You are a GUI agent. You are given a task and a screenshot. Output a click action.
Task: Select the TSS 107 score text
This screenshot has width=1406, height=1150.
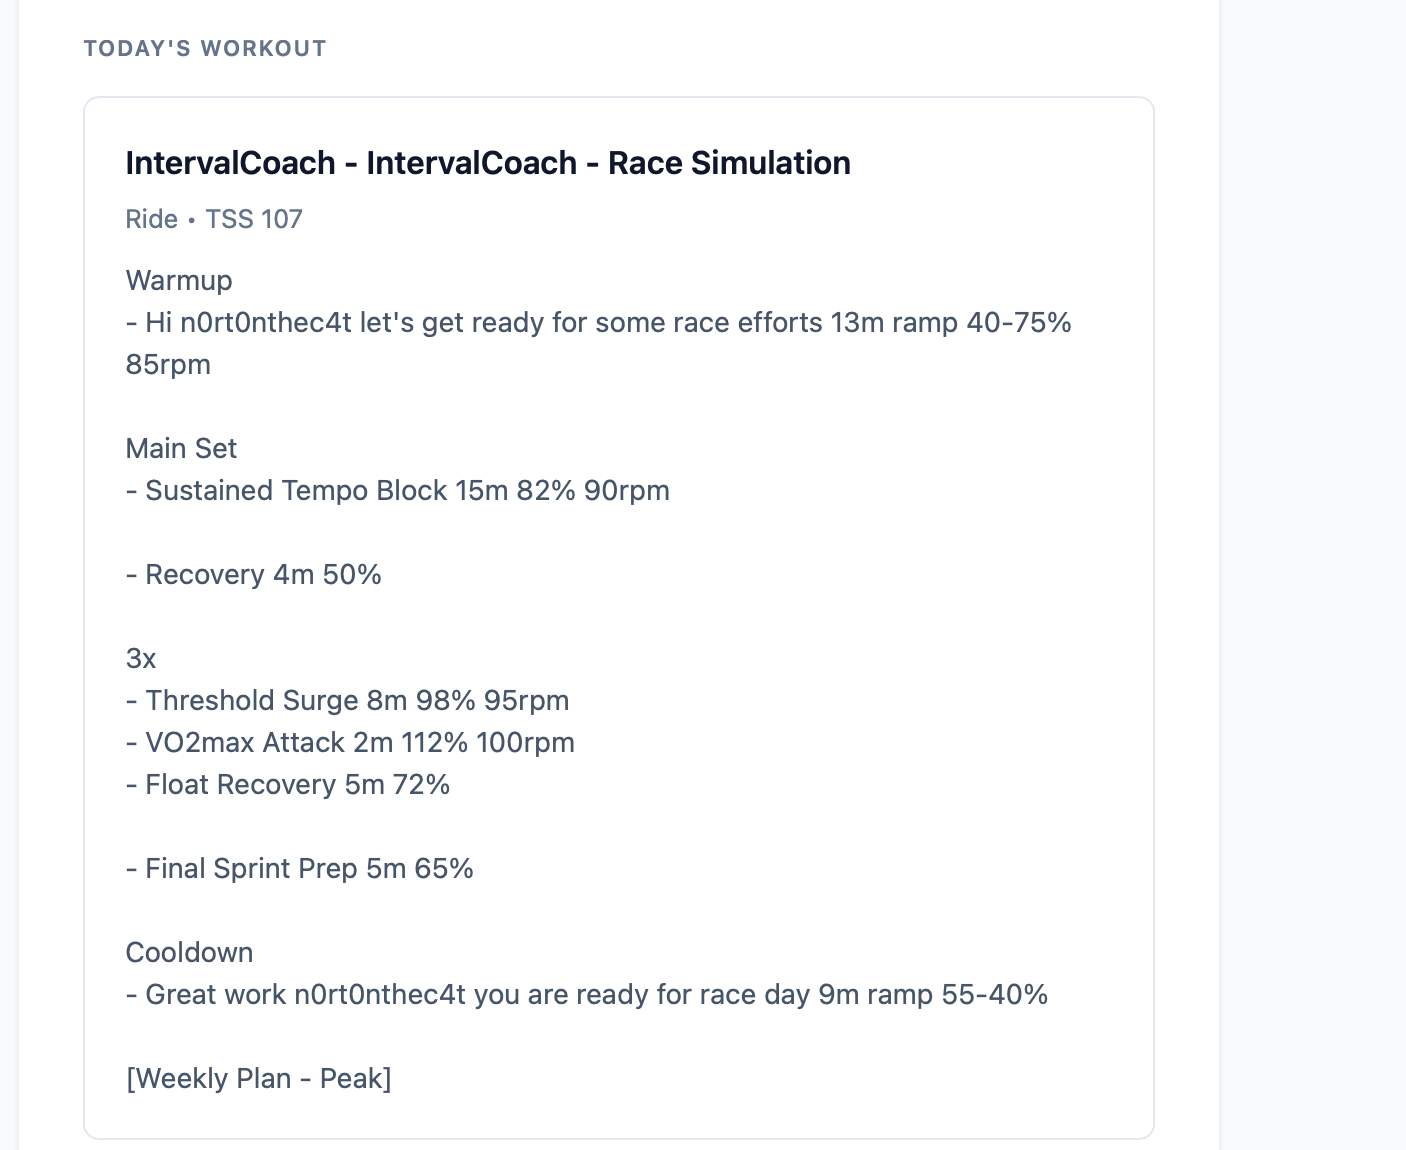click(x=254, y=219)
